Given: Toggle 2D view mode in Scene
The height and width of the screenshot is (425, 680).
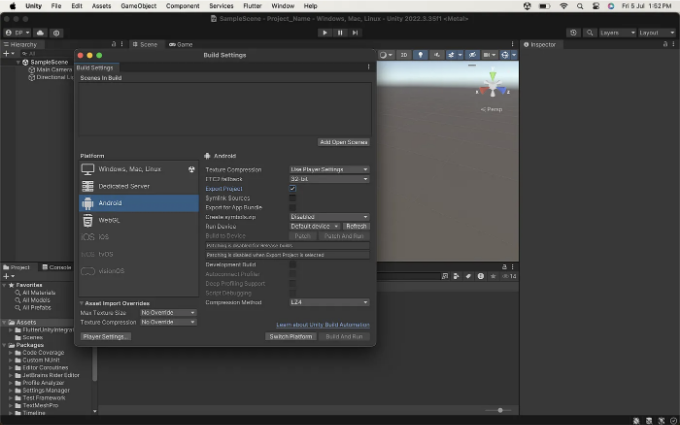Looking at the screenshot, I should point(404,55).
